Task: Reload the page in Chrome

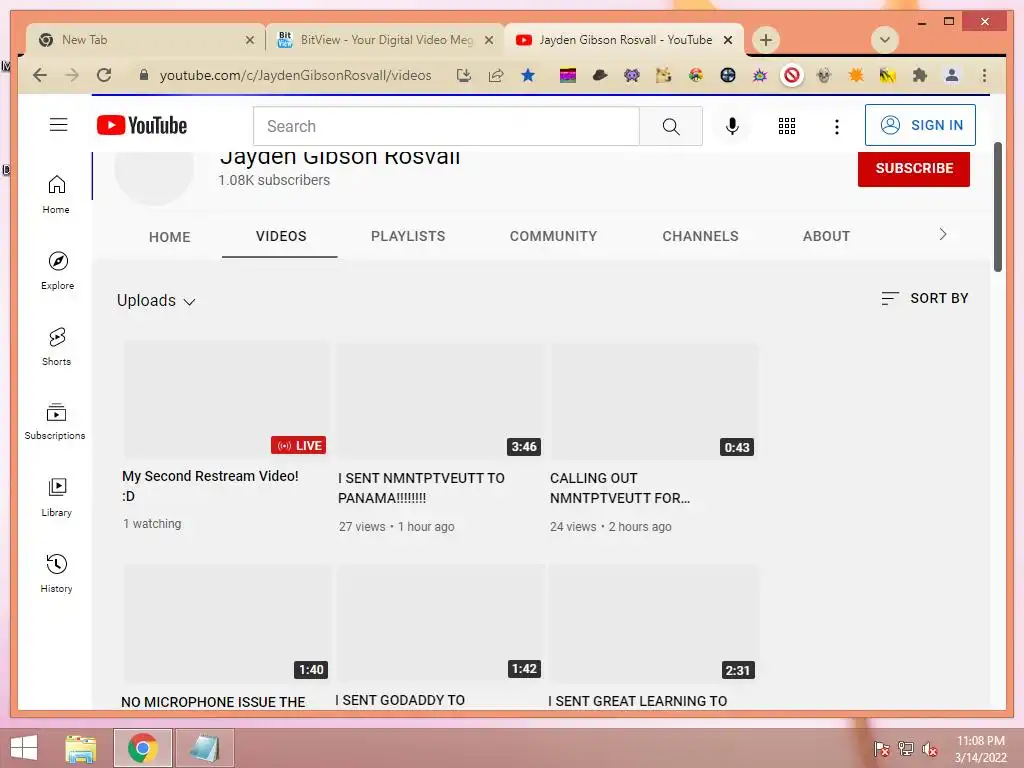Action: (x=104, y=75)
